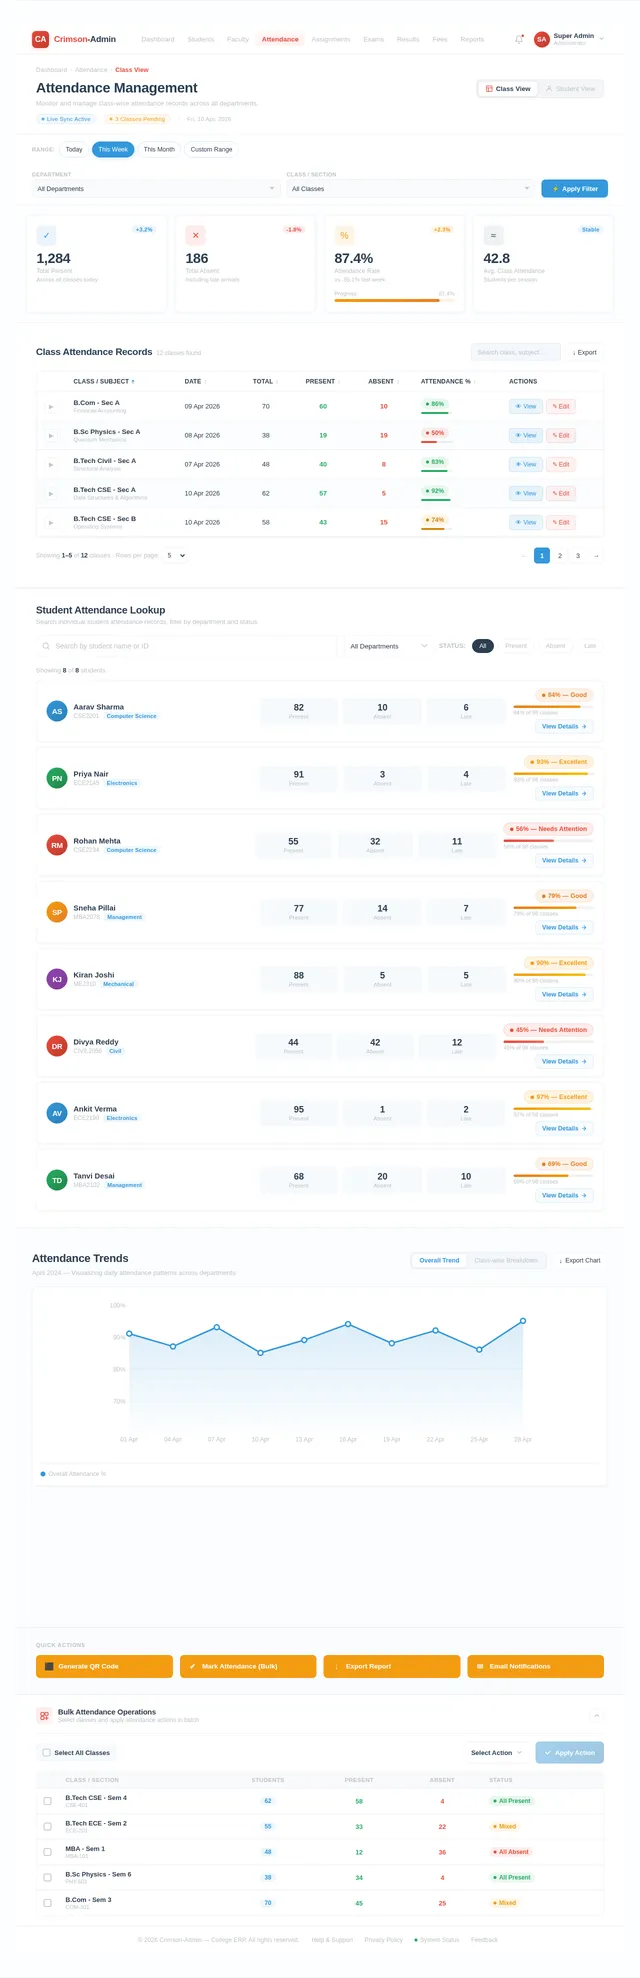Tick the checkbox for B.Tech CSE - Sem 4
Screen dimensions: 640x1978
47,1801
